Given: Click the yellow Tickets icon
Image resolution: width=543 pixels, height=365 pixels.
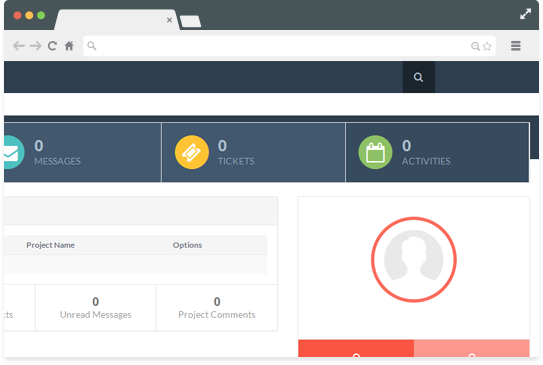Looking at the screenshot, I should (192, 152).
